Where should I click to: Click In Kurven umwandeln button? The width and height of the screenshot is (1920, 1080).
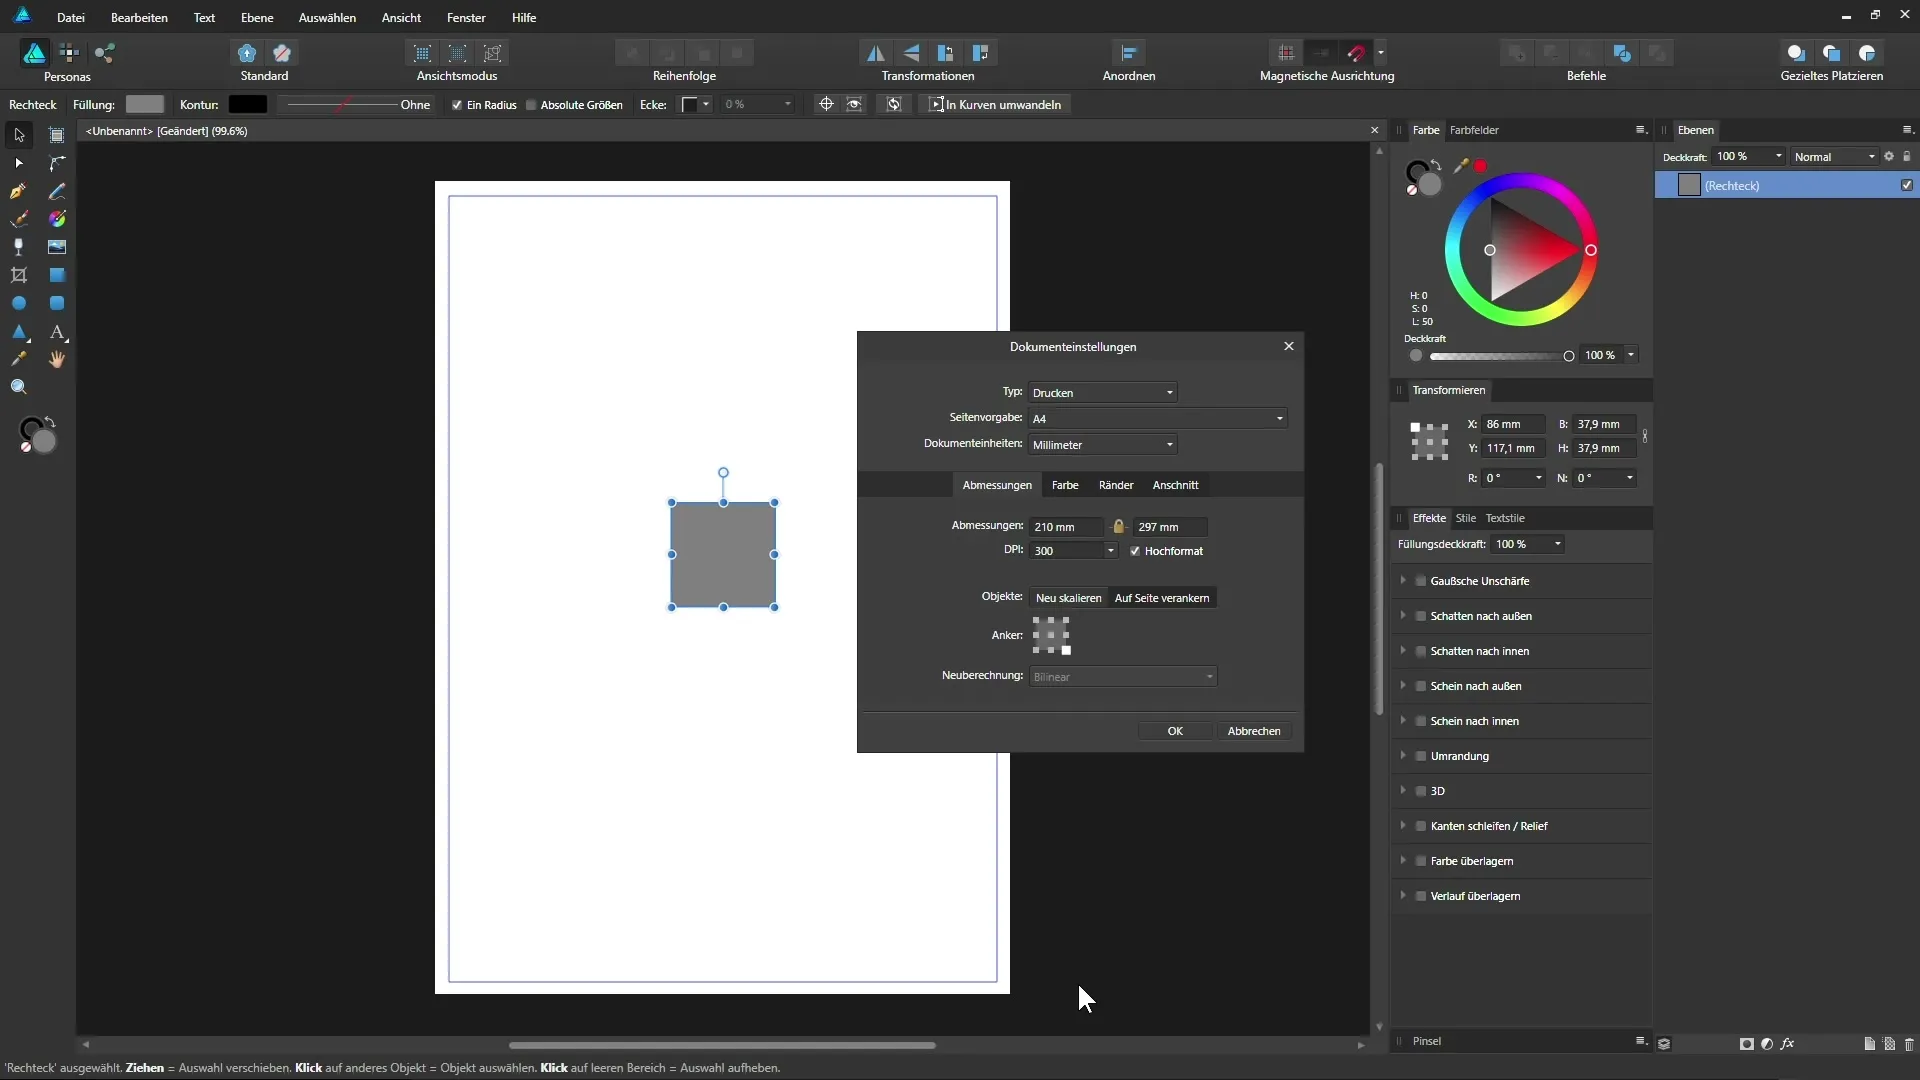coord(995,105)
